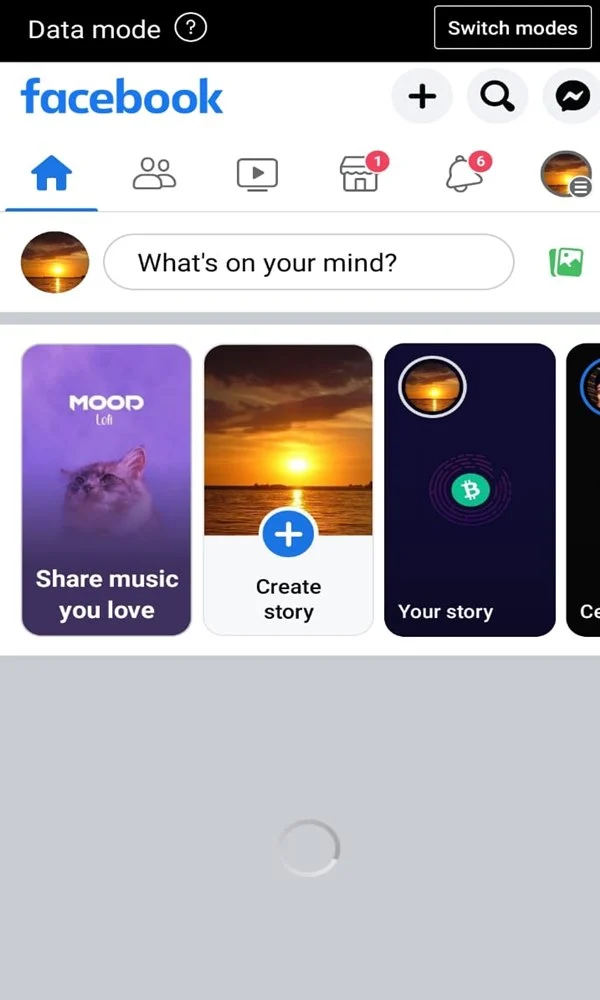Tap the Create story label text
This screenshot has height=1000, width=600.
pyautogui.click(x=288, y=599)
